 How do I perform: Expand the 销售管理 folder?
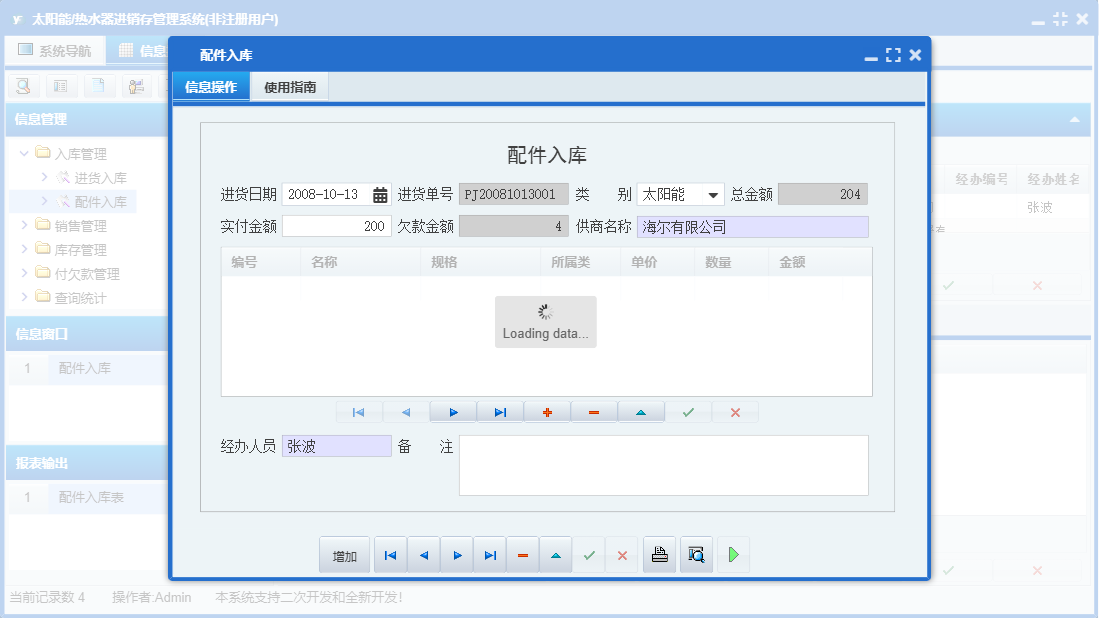[x=26, y=225]
